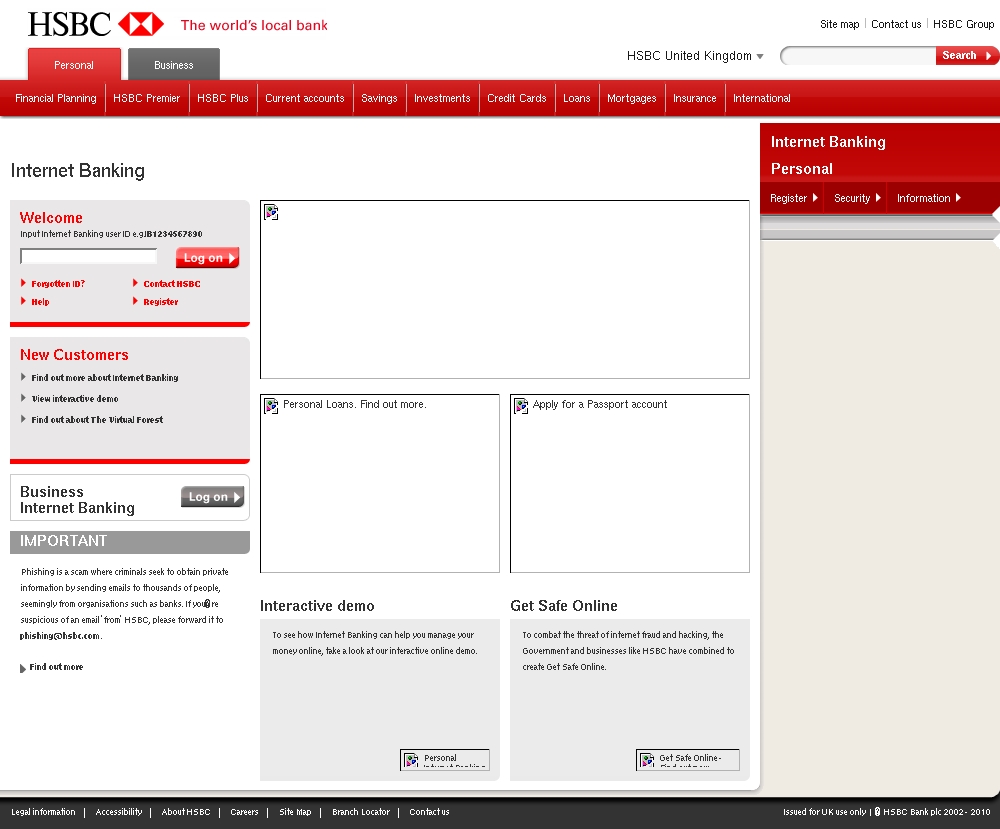
Task: Open the Personal Loans broken image placeholder
Action: [379, 483]
